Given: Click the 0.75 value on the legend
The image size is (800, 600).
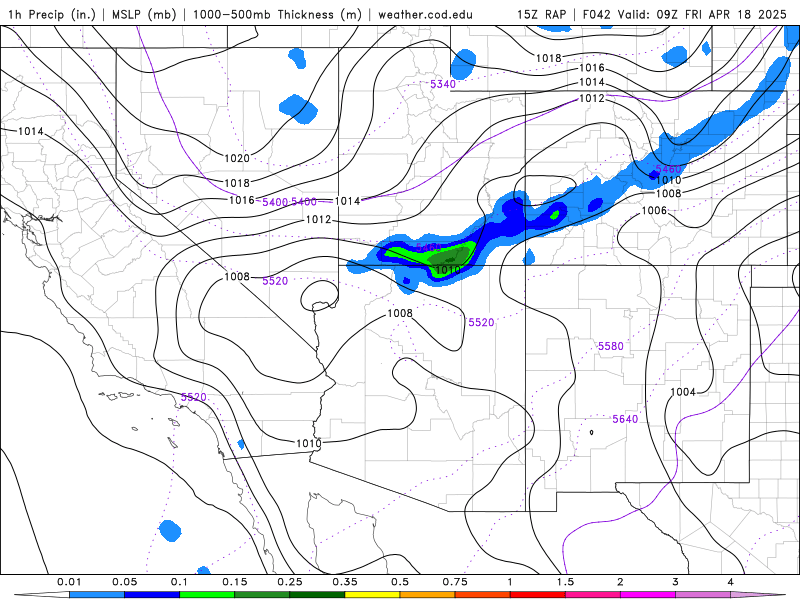Looking at the screenshot, I should pyautogui.click(x=455, y=582).
